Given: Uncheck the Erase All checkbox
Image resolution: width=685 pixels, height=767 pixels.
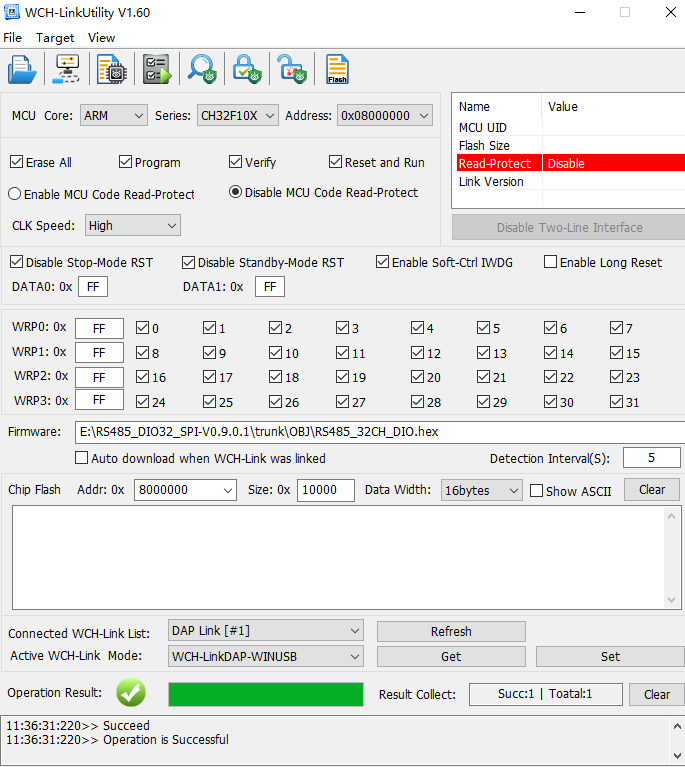Looking at the screenshot, I should 17,162.
